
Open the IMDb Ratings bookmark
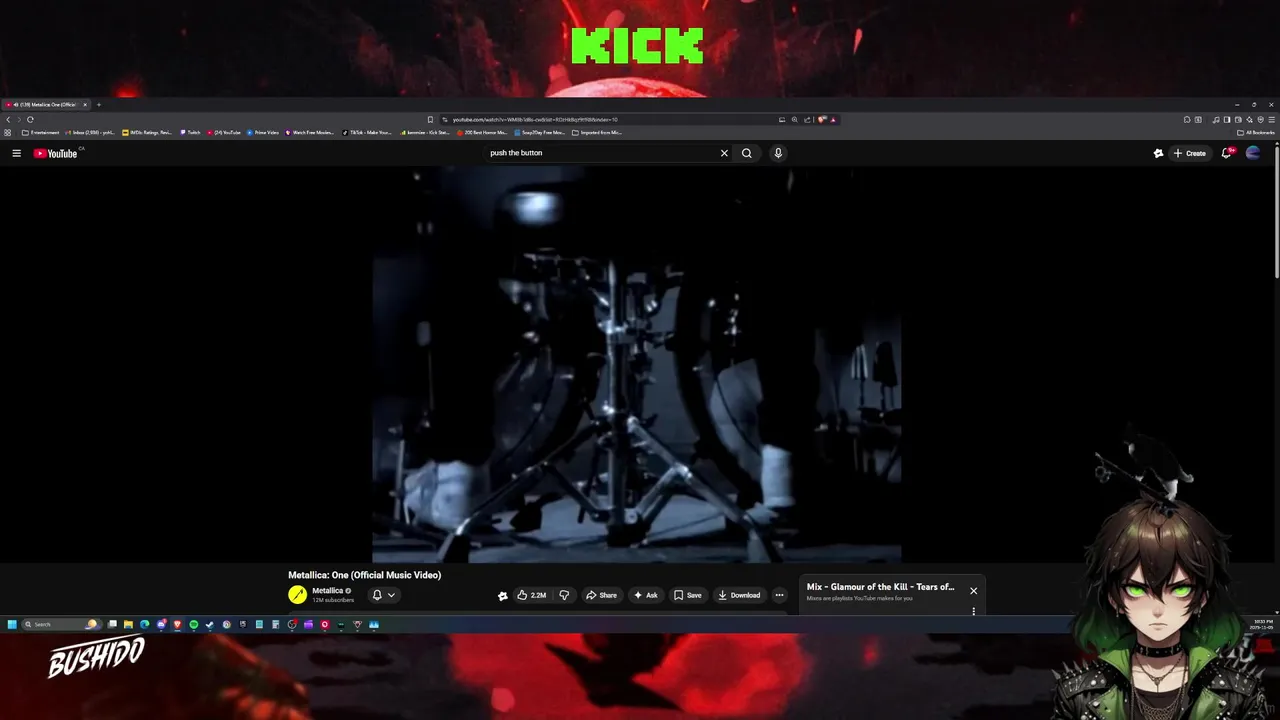147,132
